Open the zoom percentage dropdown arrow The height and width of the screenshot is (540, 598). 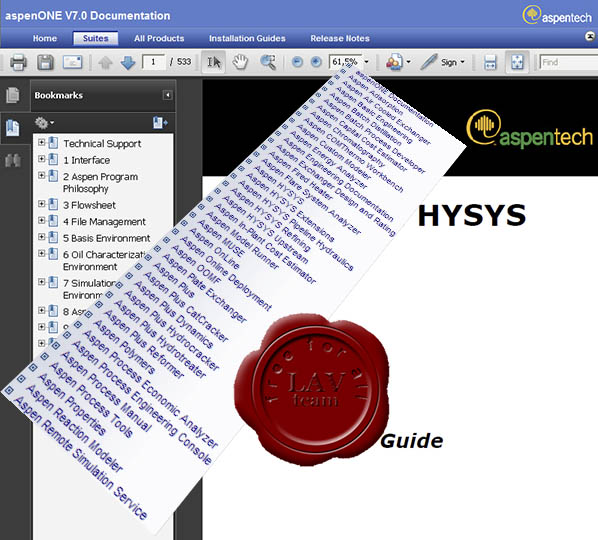[366, 62]
